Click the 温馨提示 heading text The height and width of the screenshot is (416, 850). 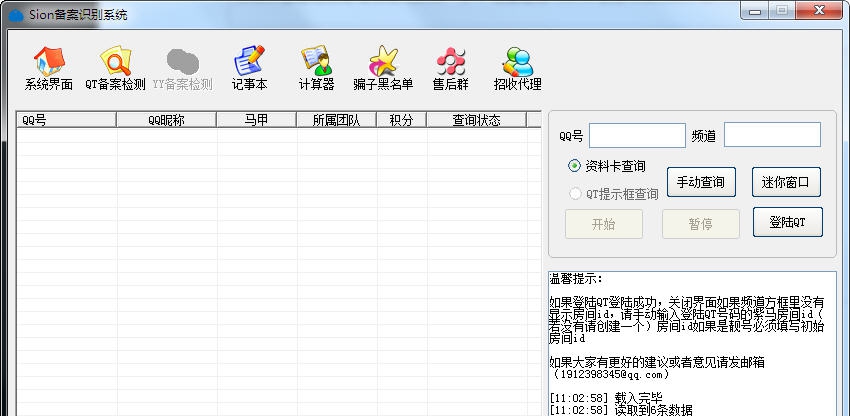click(575, 279)
